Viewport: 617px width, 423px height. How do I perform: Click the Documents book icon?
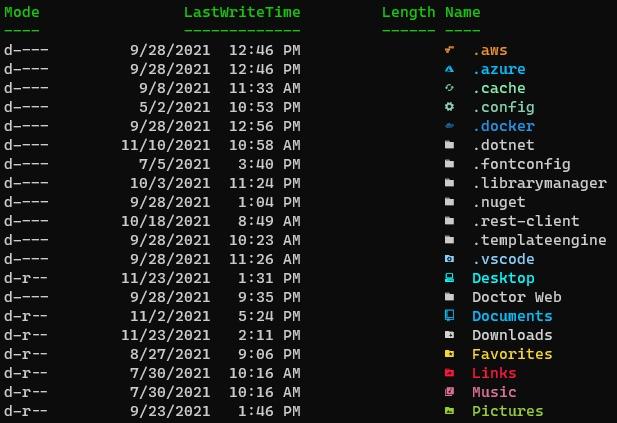click(x=449, y=316)
